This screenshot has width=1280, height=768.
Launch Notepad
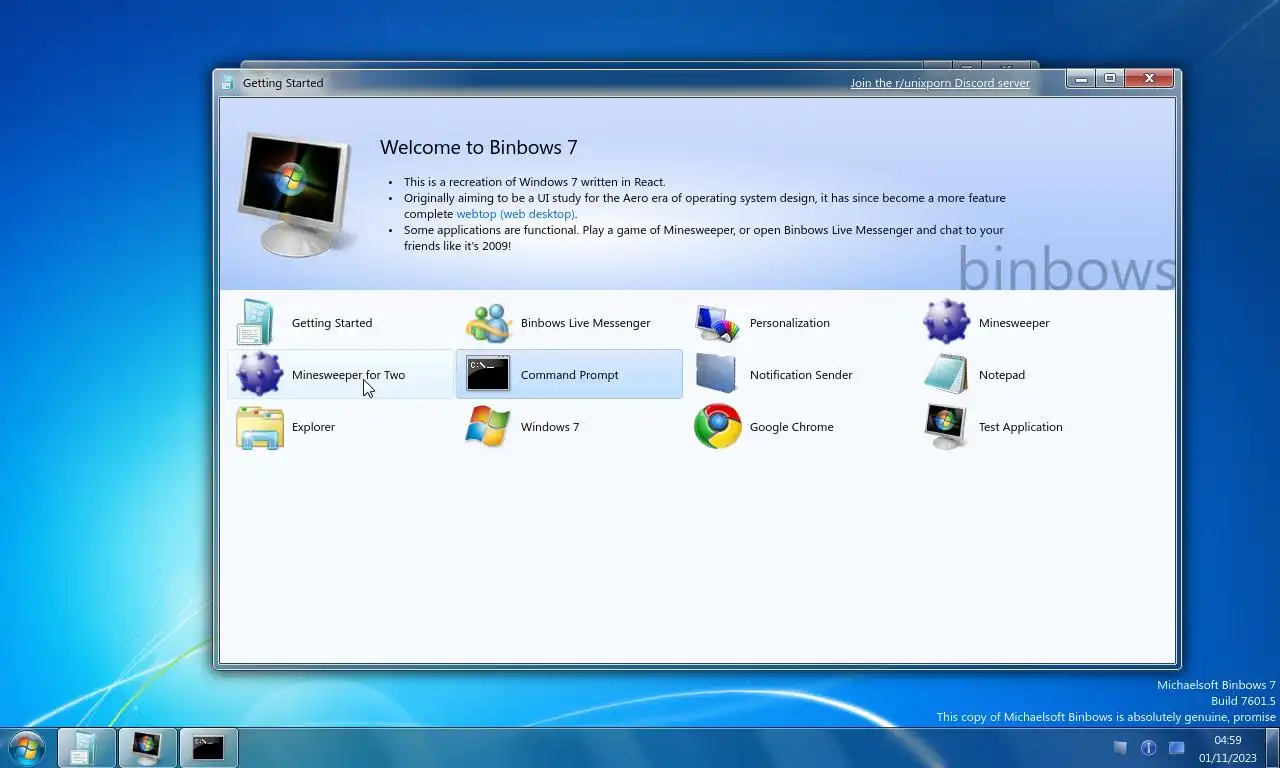(1027, 375)
